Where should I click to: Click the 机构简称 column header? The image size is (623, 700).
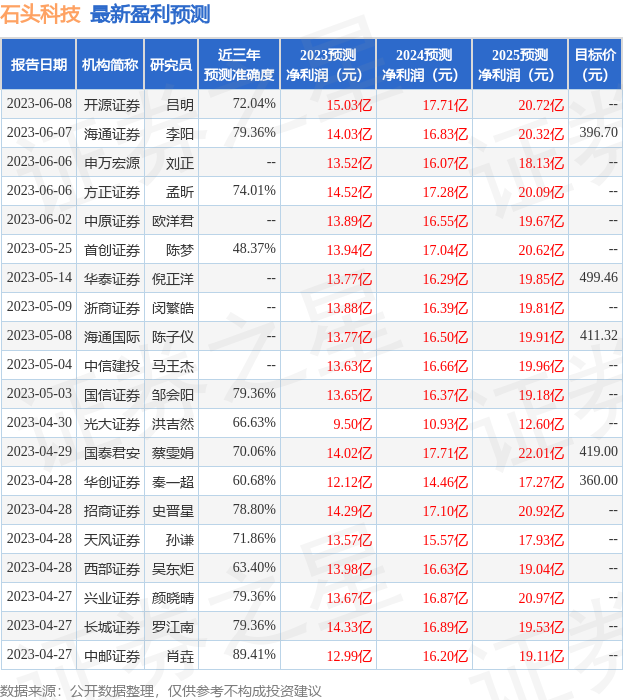tap(110, 64)
